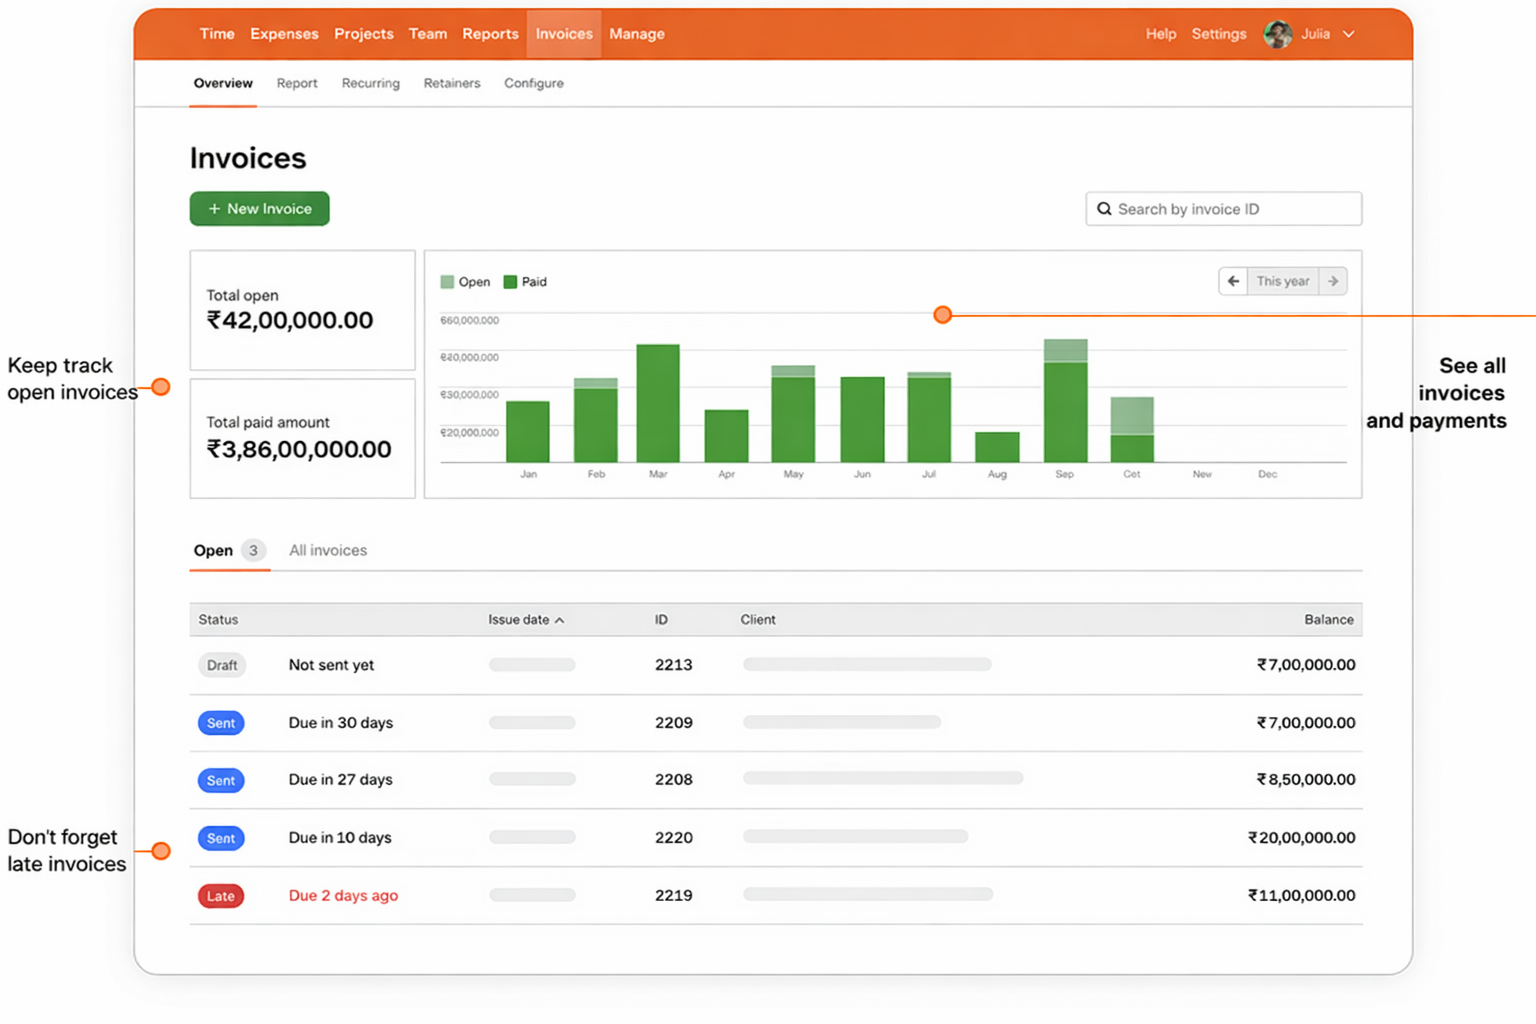This screenshot has height=1024, width=1536.
Task: Open Settings in top bar
Action: [x=1218, y=34]
